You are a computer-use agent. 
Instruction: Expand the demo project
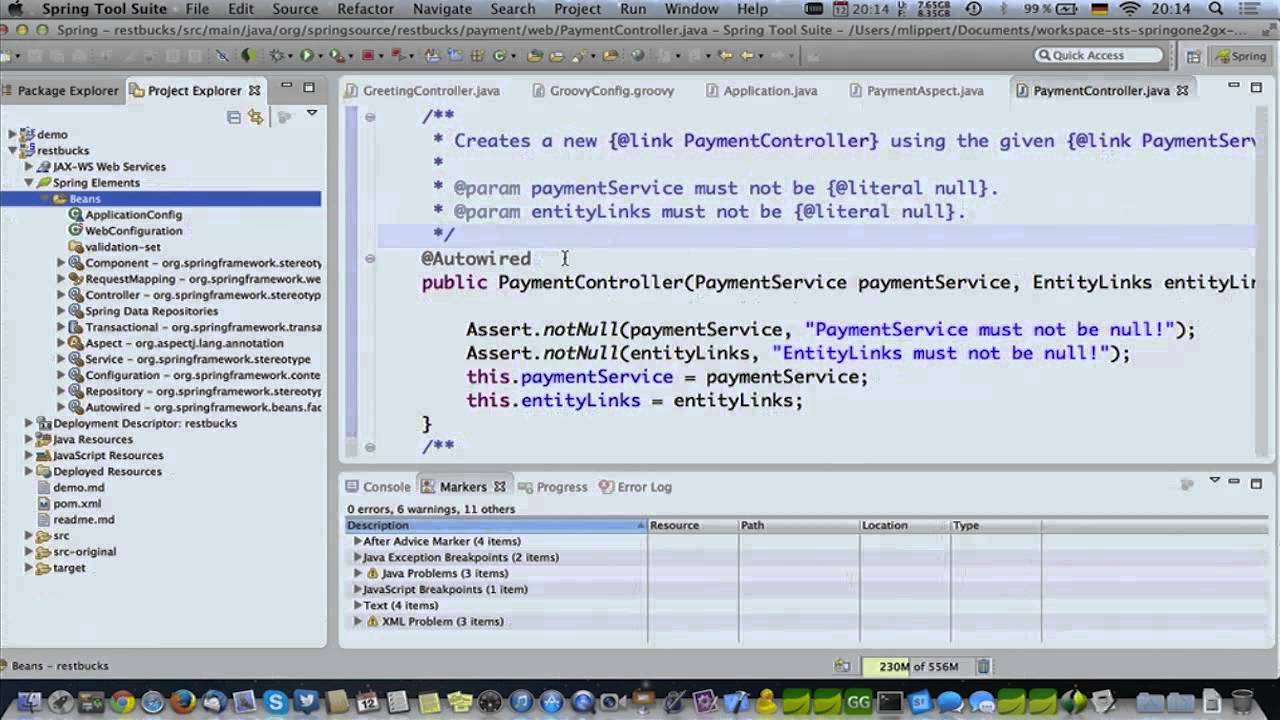tap(12, 134)
